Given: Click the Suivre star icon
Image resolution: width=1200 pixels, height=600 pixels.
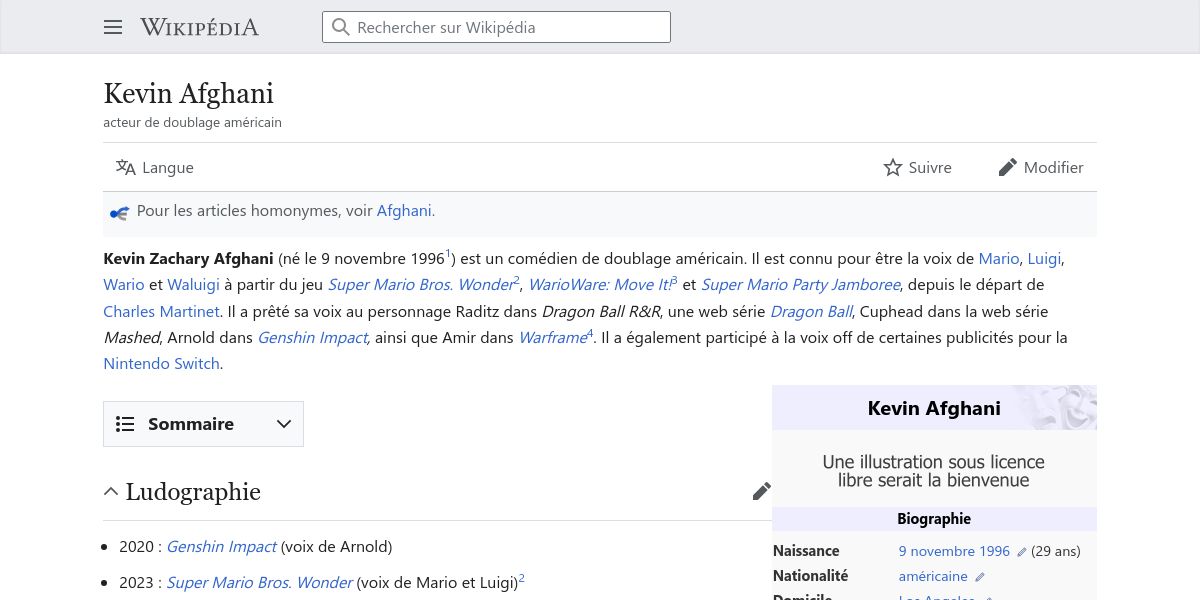Looking at the screenshot, I should pos(893,167).
